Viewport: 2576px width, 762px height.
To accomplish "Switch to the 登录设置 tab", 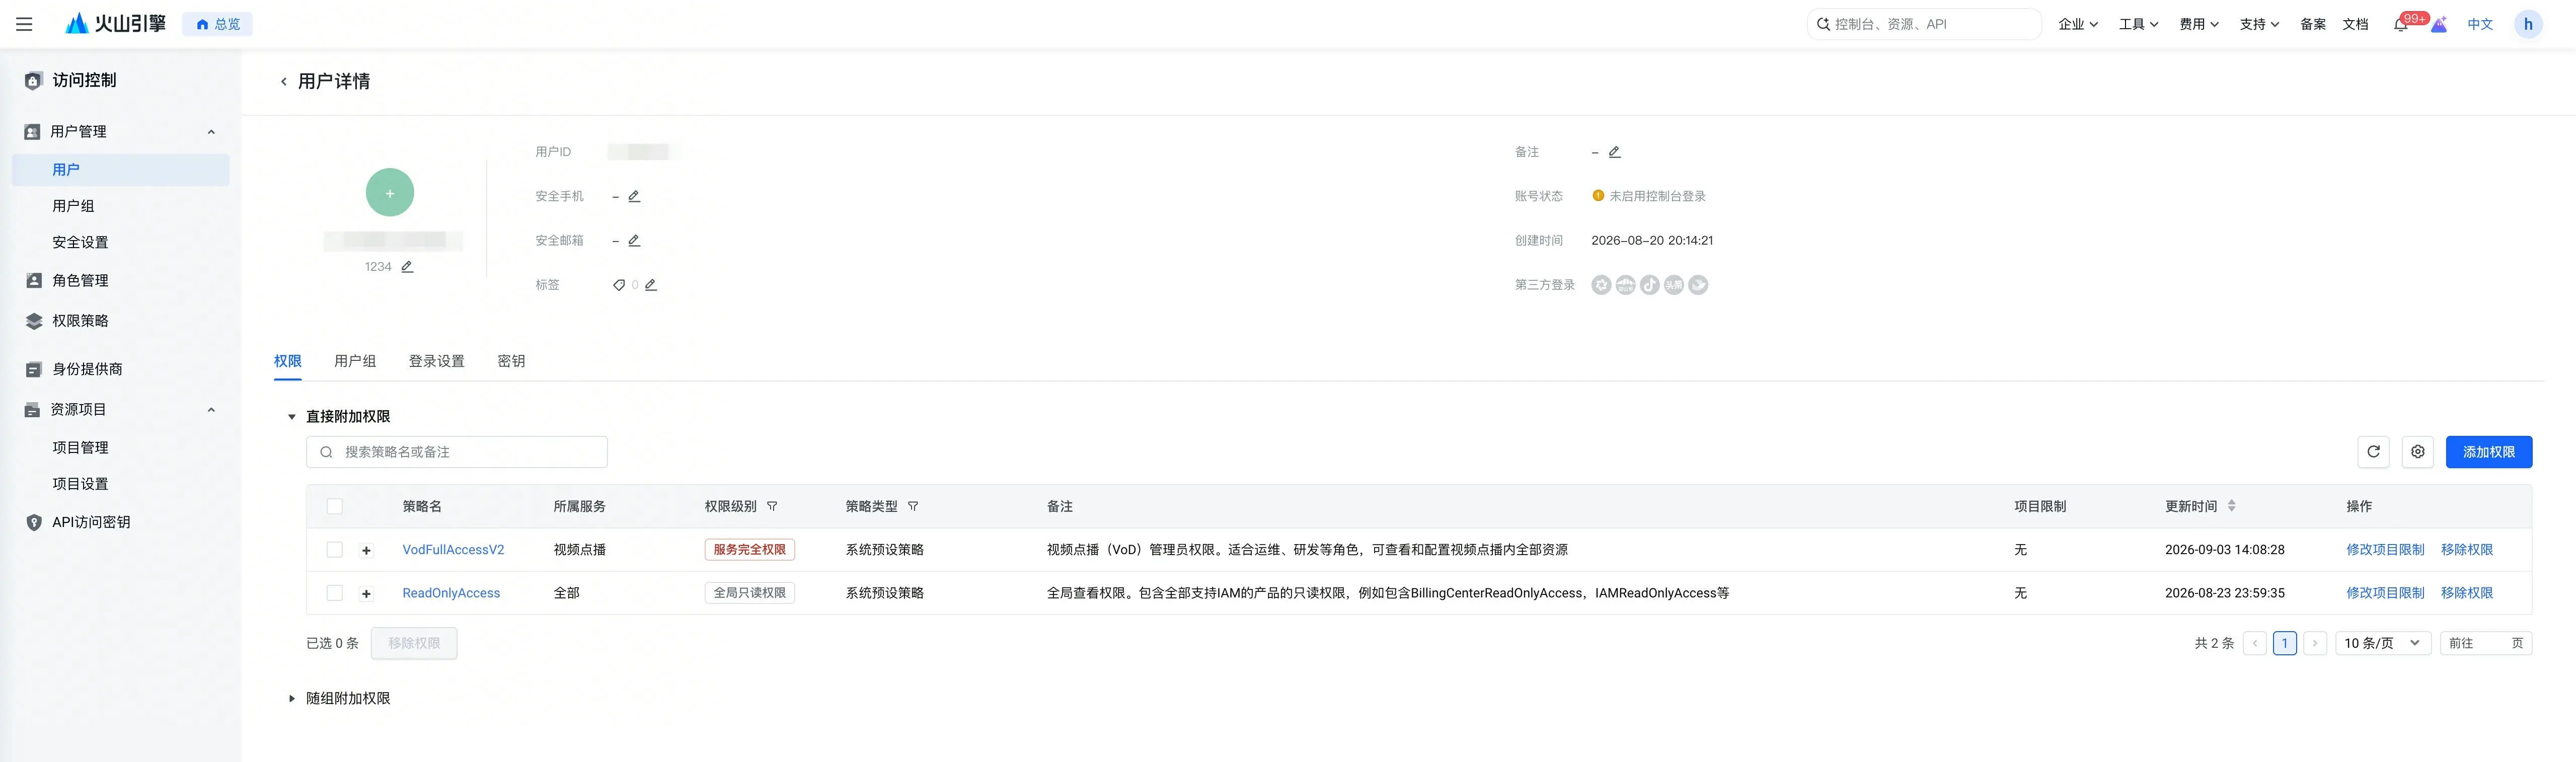I will click(436, 361).
